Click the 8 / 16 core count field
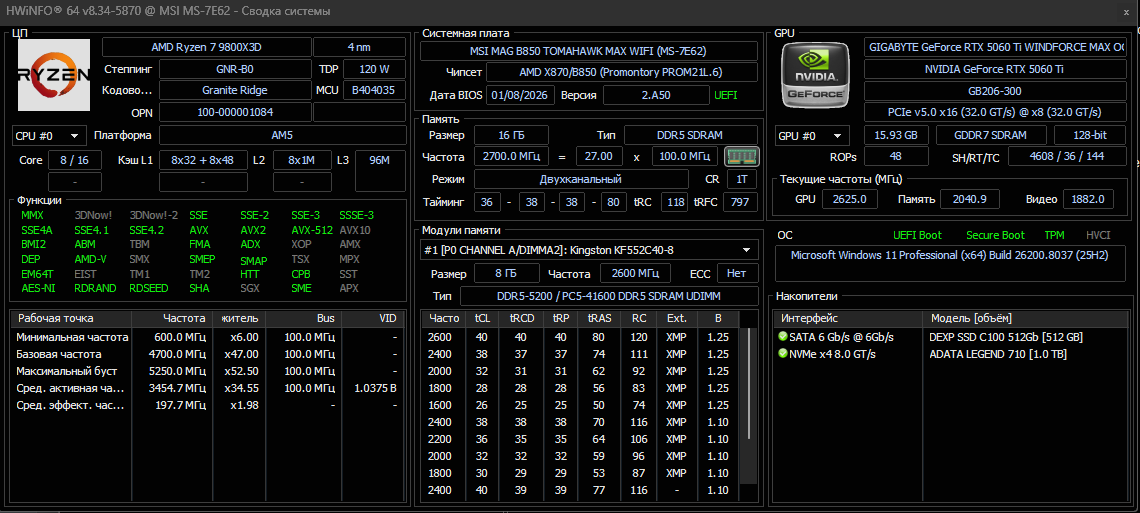The width and height of the screenshot is (1140, 513). tap(75, 160)
